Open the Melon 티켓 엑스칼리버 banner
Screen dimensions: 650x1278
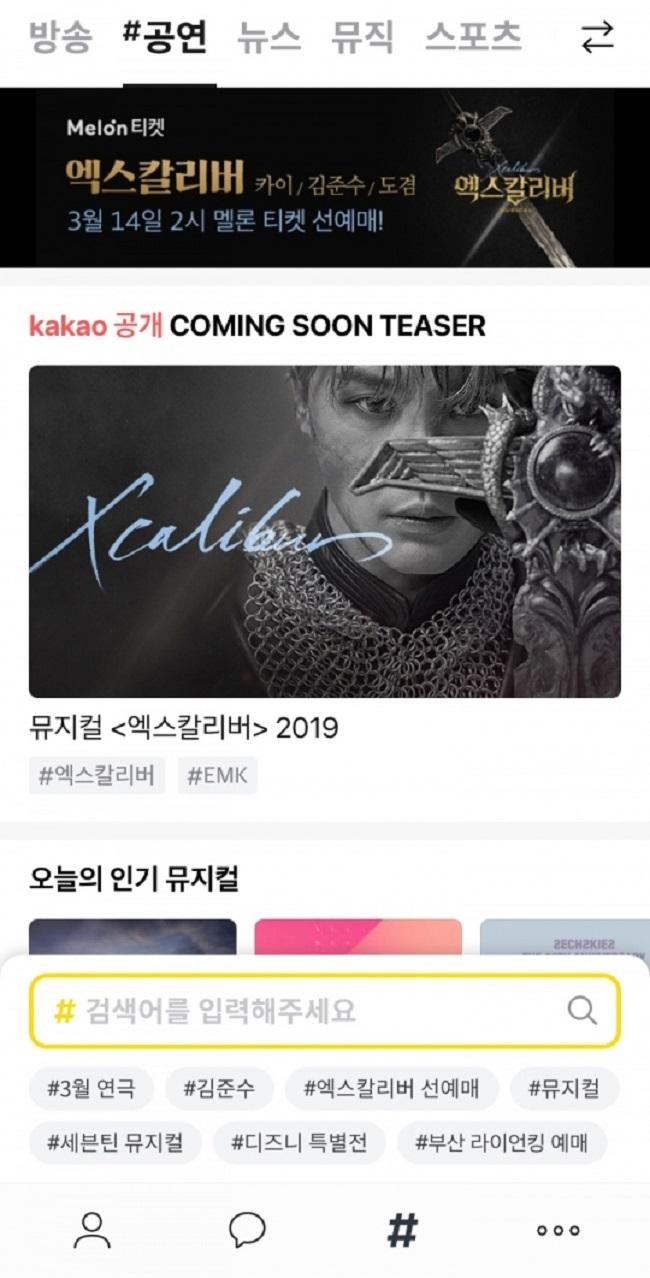point(325,177)
